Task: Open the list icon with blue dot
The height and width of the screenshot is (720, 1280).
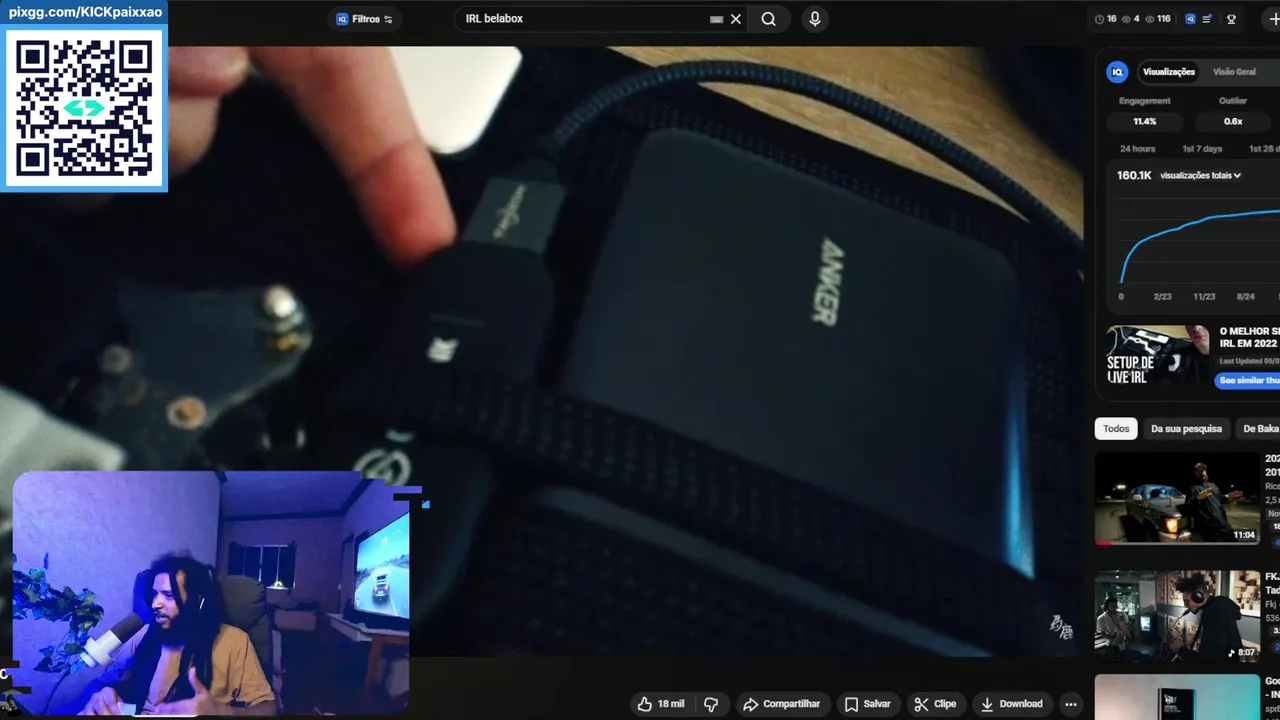Action: point(1207,19)
